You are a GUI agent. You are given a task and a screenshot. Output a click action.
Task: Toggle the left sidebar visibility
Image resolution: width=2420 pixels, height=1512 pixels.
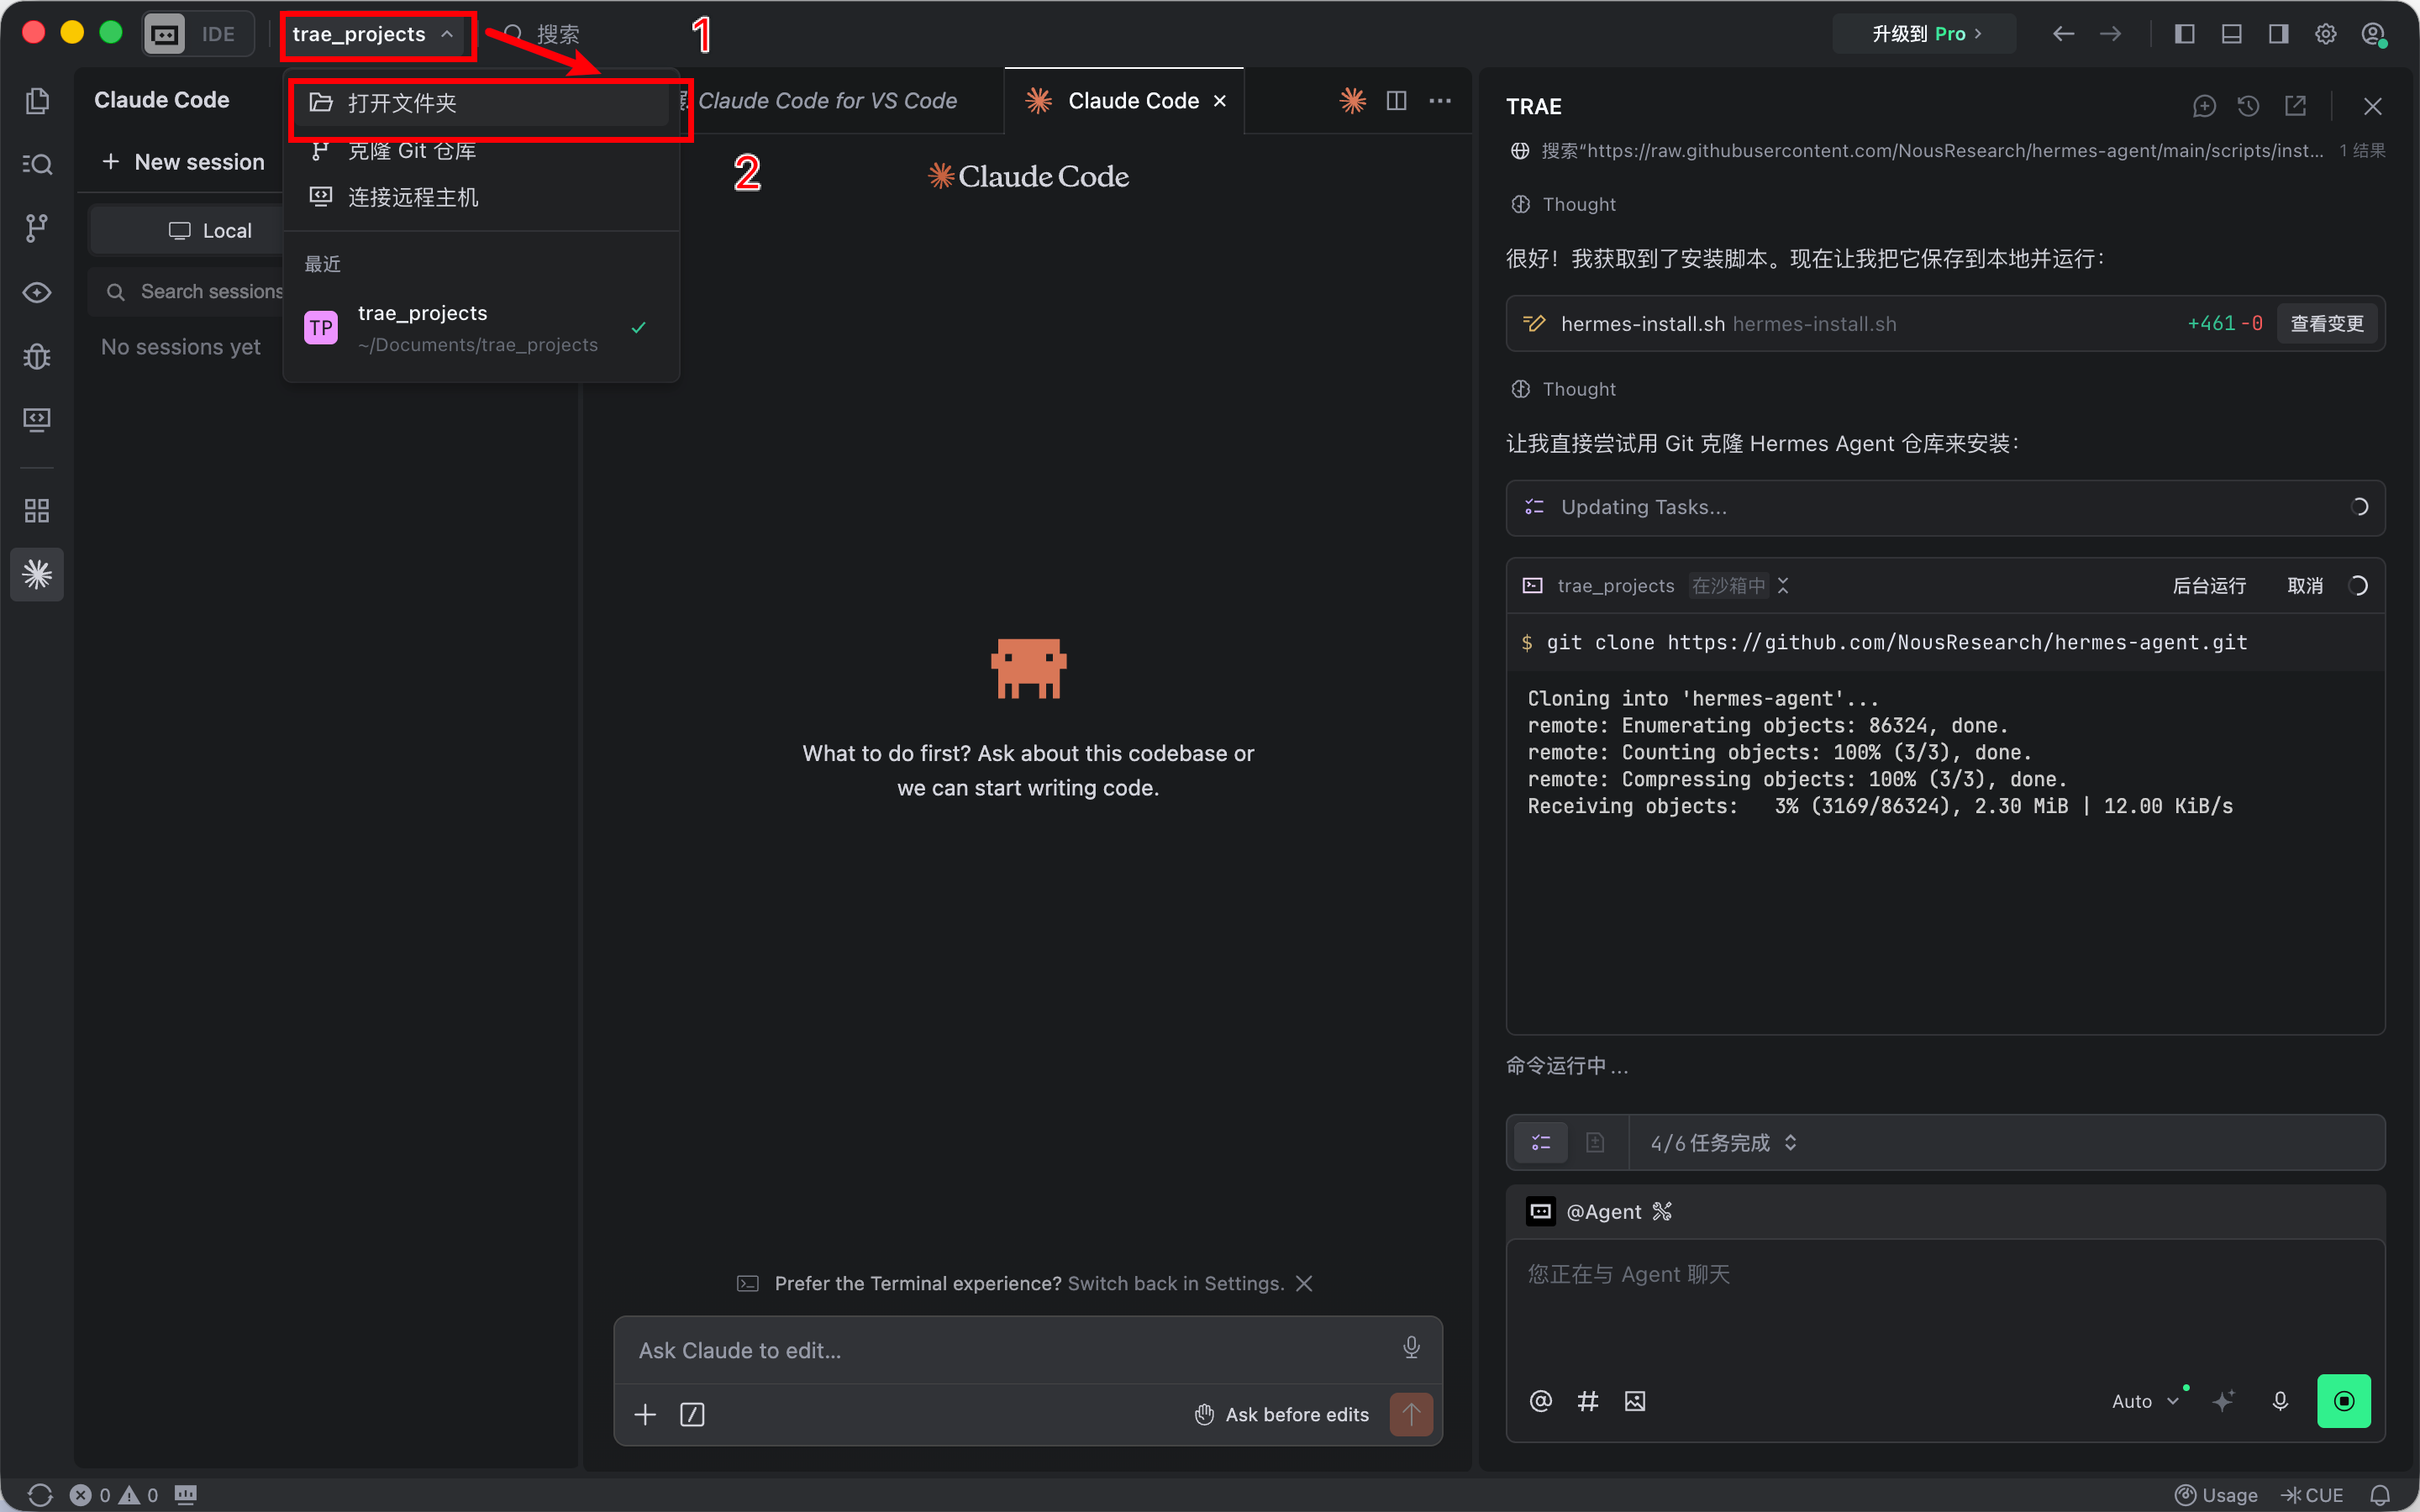point(2185,34)
